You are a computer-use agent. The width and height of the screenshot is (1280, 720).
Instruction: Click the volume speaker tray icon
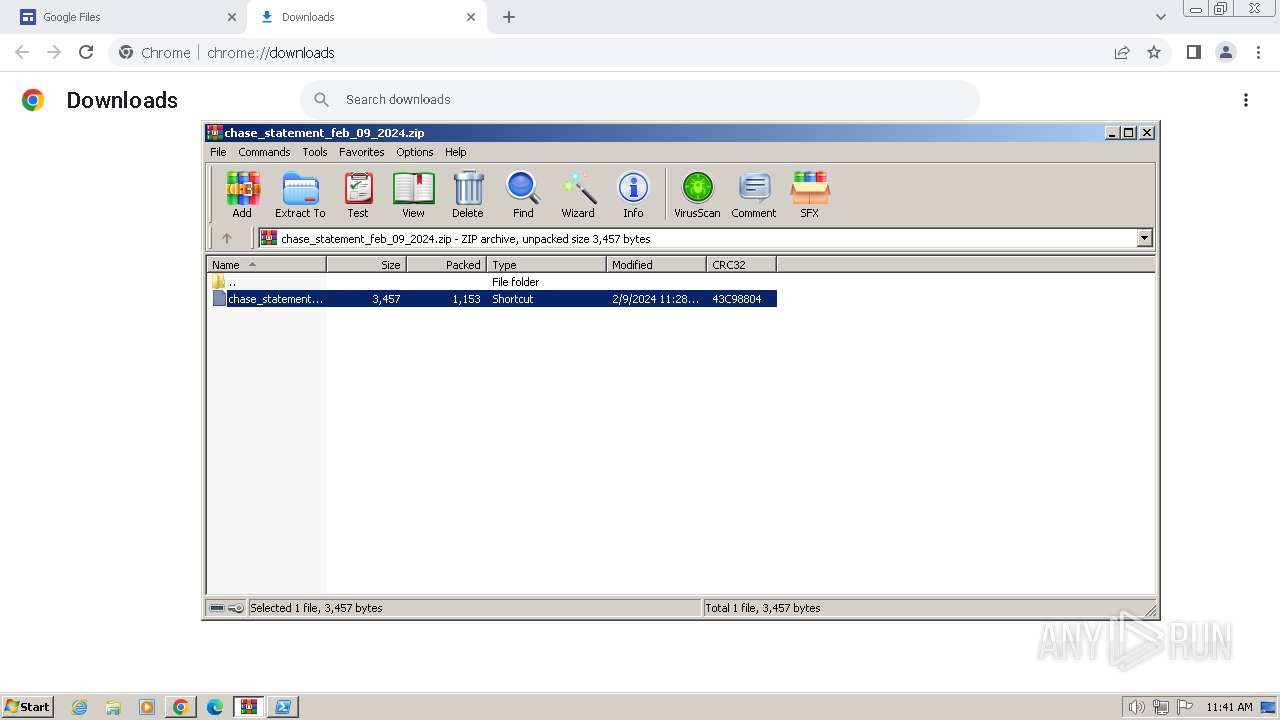coord(1136,707)
